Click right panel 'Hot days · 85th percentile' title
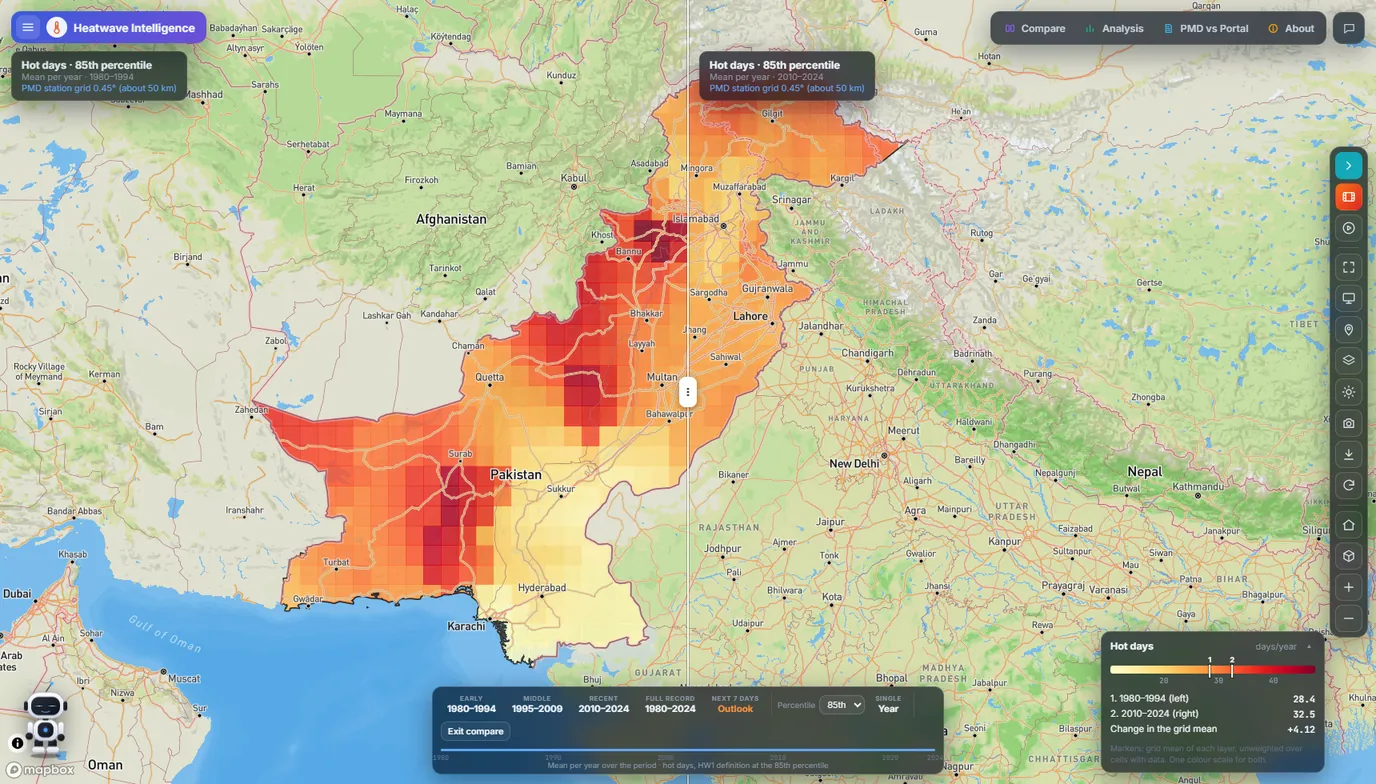1376x784 pixels. pos(775,65)
